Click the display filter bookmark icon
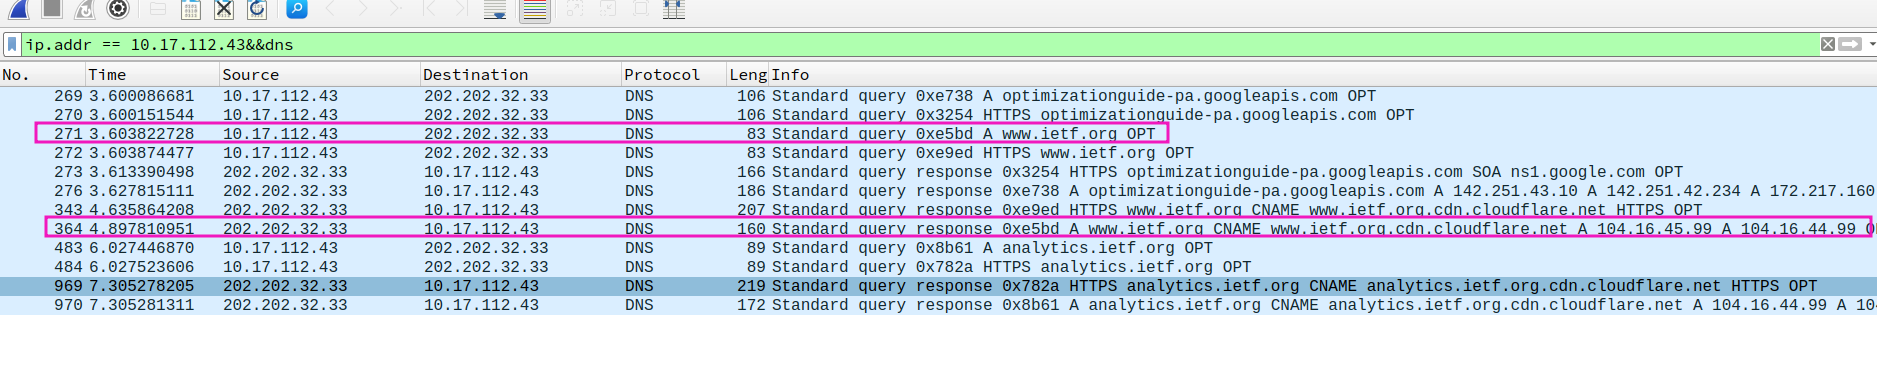Image resolution: width=1877 pixels, height=384 pixels. [x=12, y=44]
